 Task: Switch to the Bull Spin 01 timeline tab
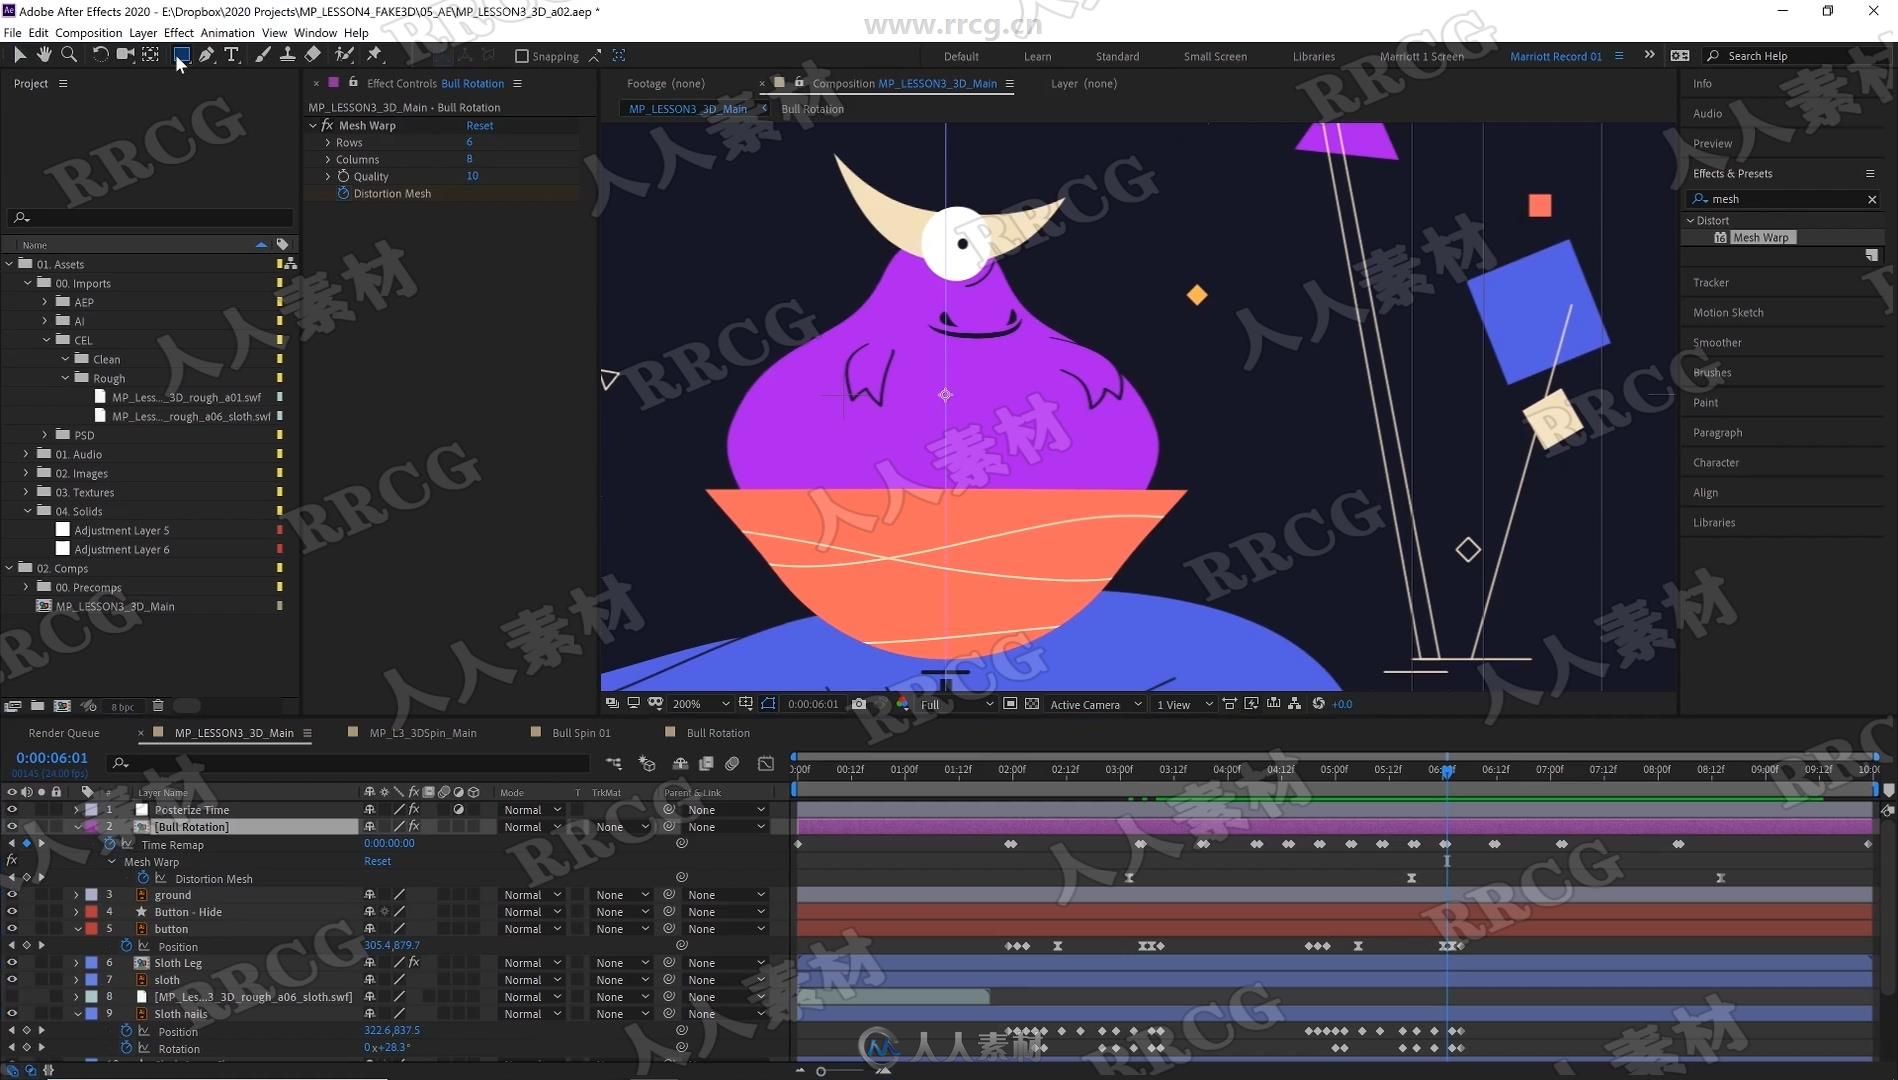click(581, 733)
